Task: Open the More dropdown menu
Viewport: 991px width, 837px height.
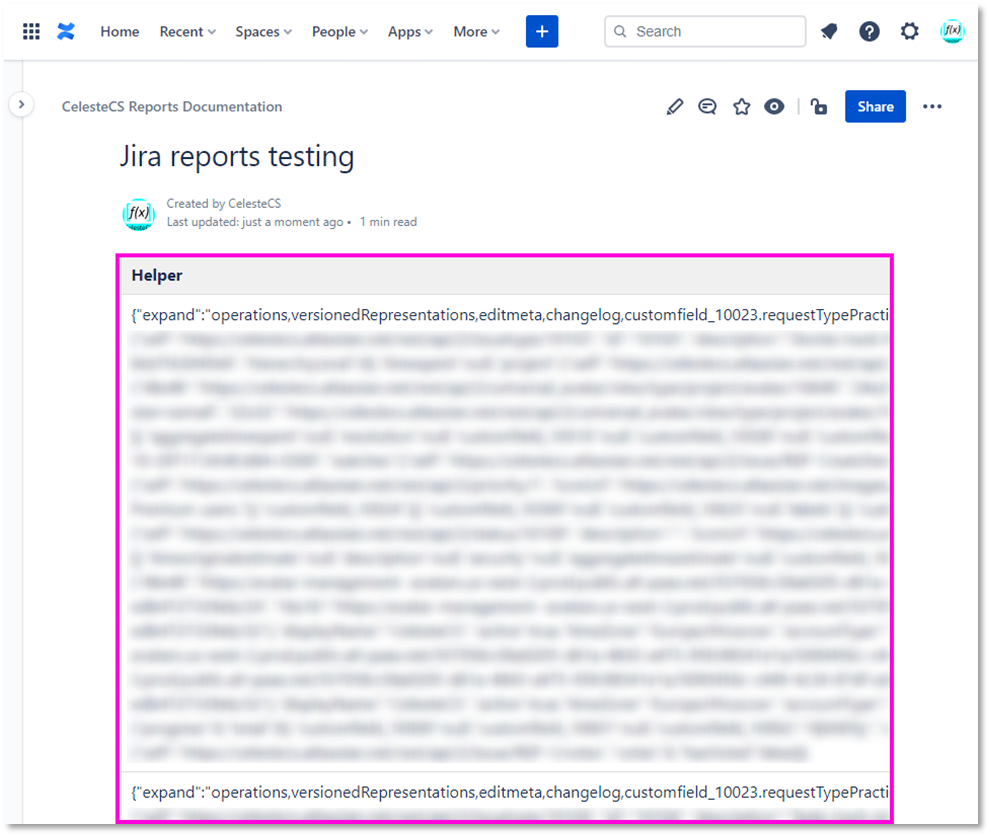Action: pyautogui.click(x=476, y=32)
